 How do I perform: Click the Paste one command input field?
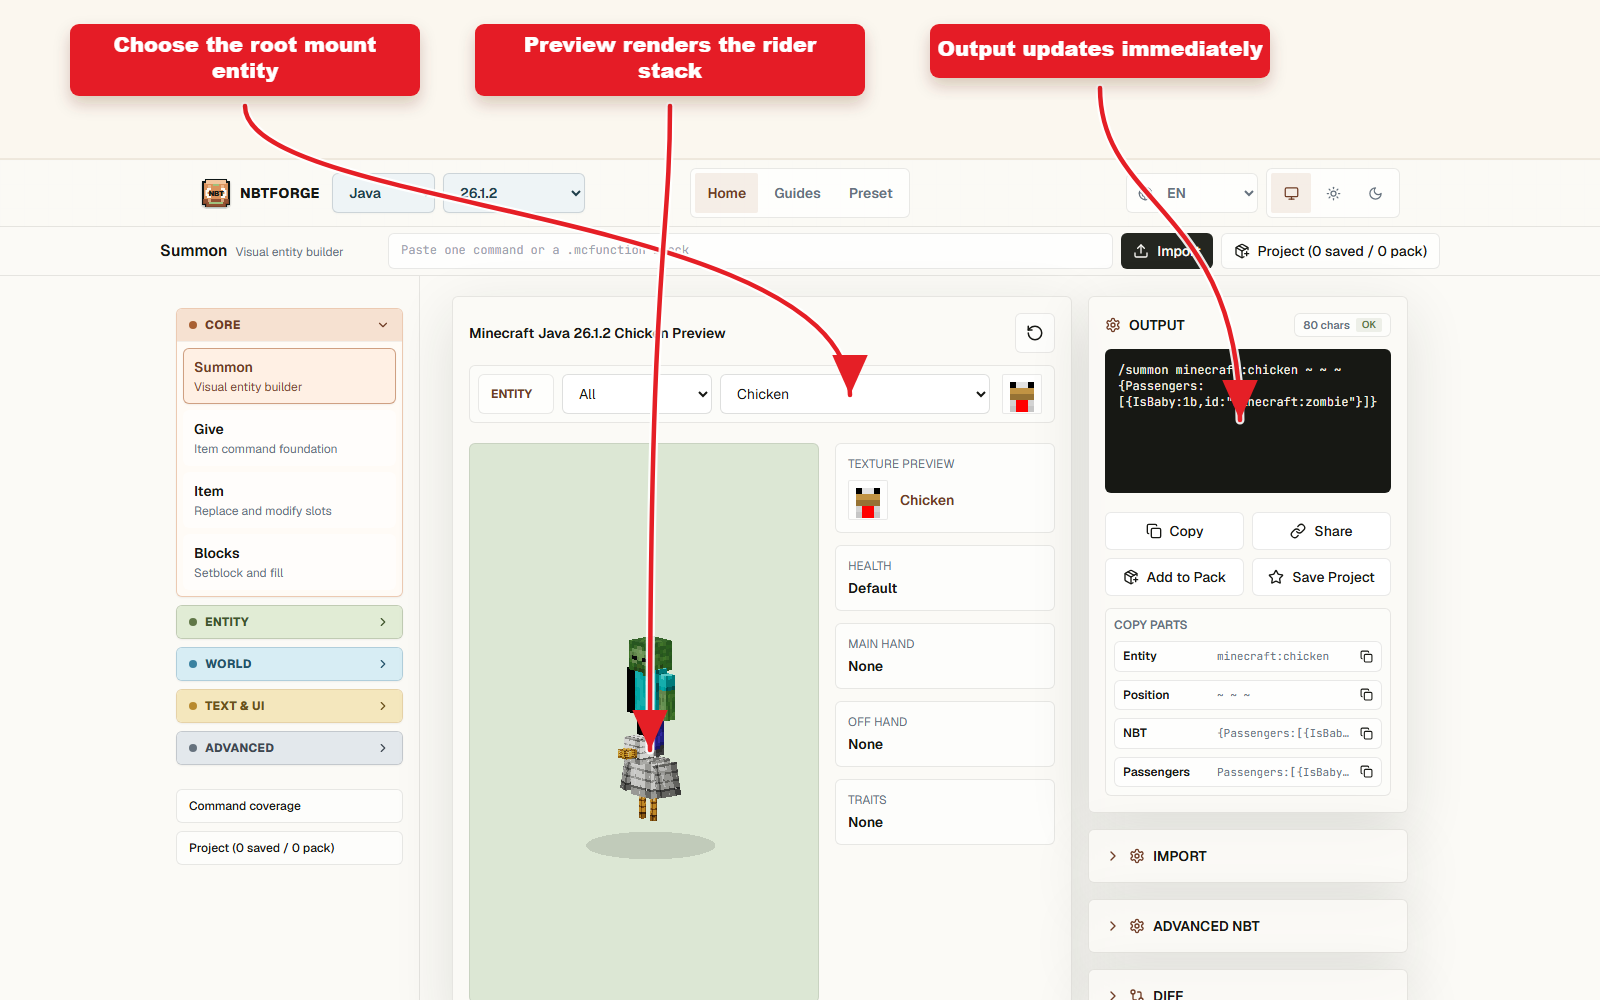[x=750, y=251]
